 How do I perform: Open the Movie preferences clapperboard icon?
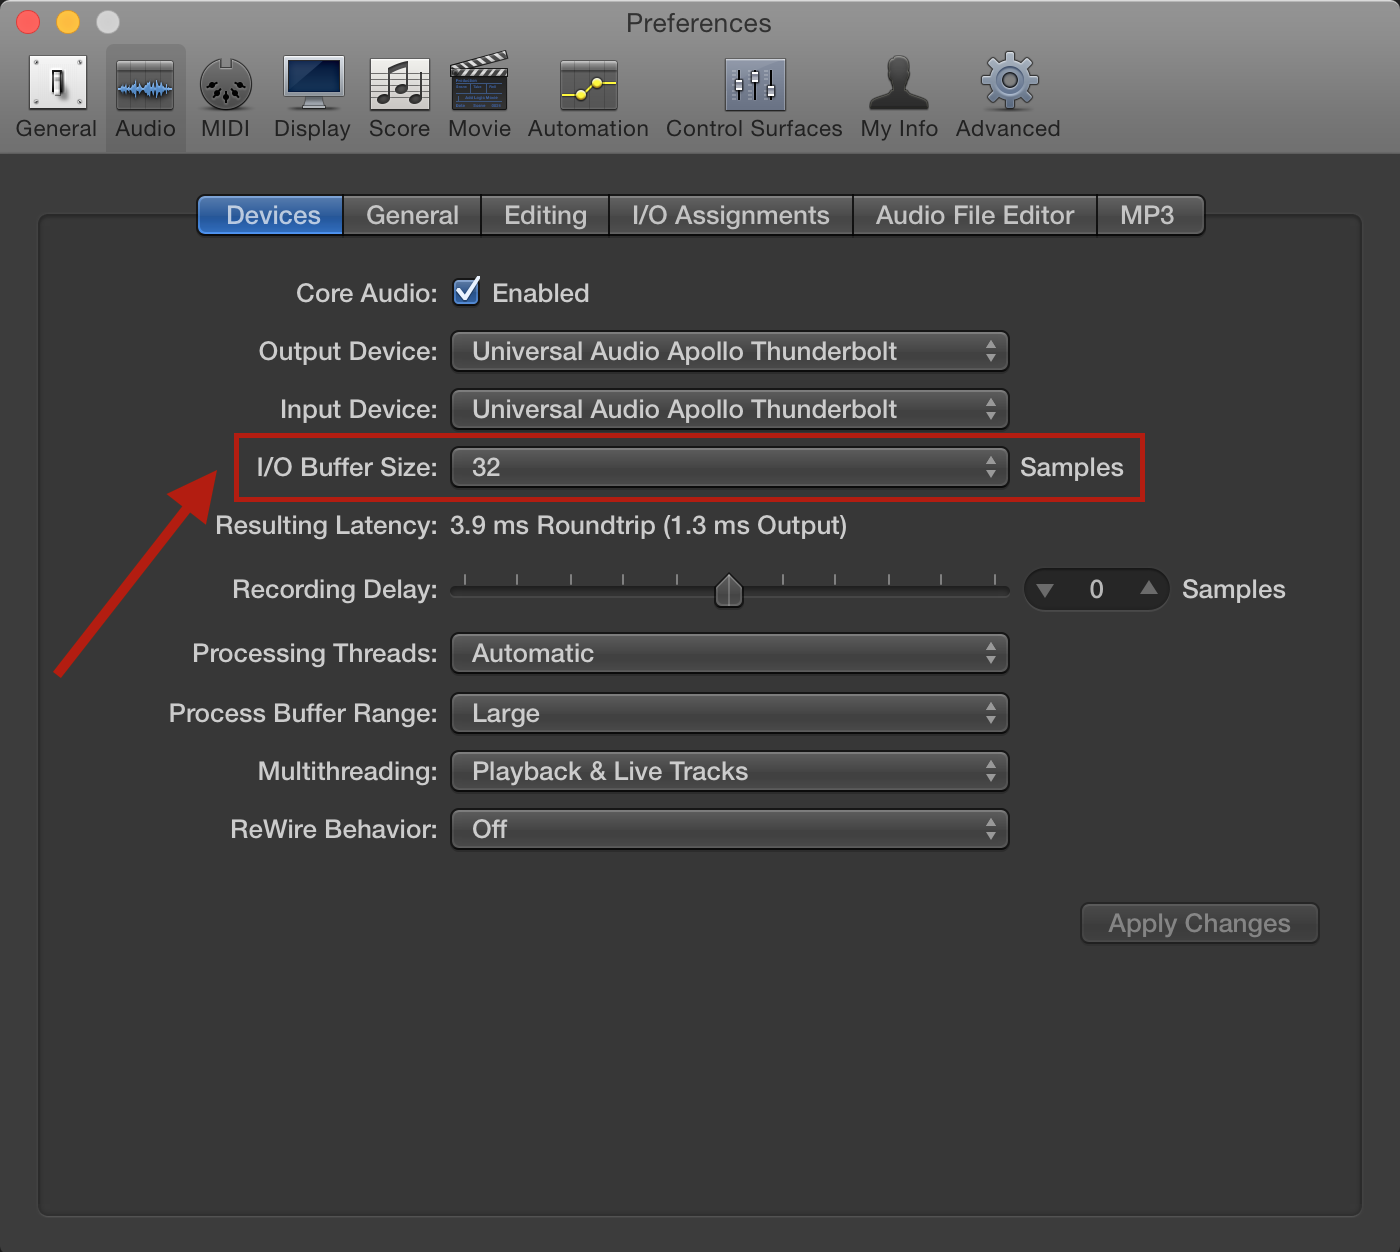pos(479,84)
